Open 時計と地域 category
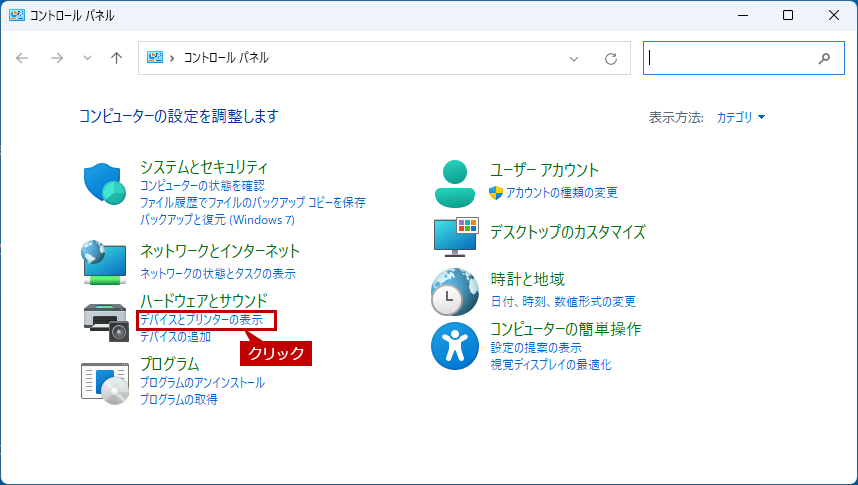Viewport: 858px width, 485px height. point(527,279)
